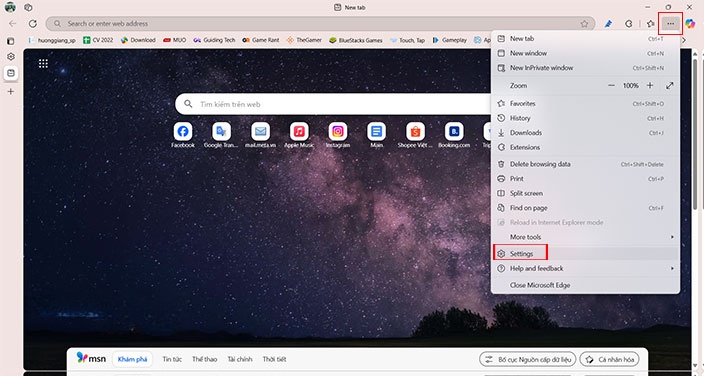Click the Tìm kiếm trên web search box
This screenshot has height=376, width=704.
[x=332, y=104]
